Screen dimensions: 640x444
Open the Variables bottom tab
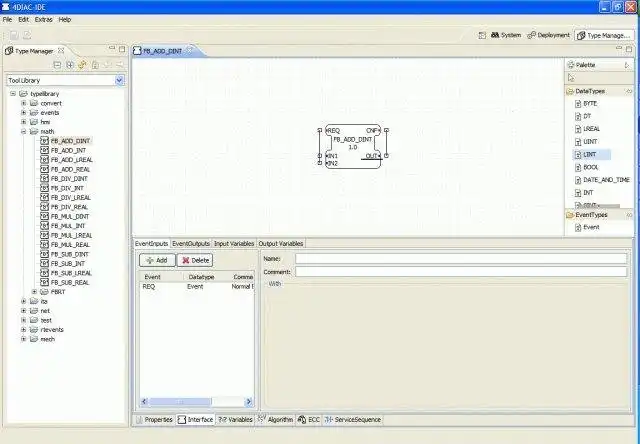pos(235,420)
